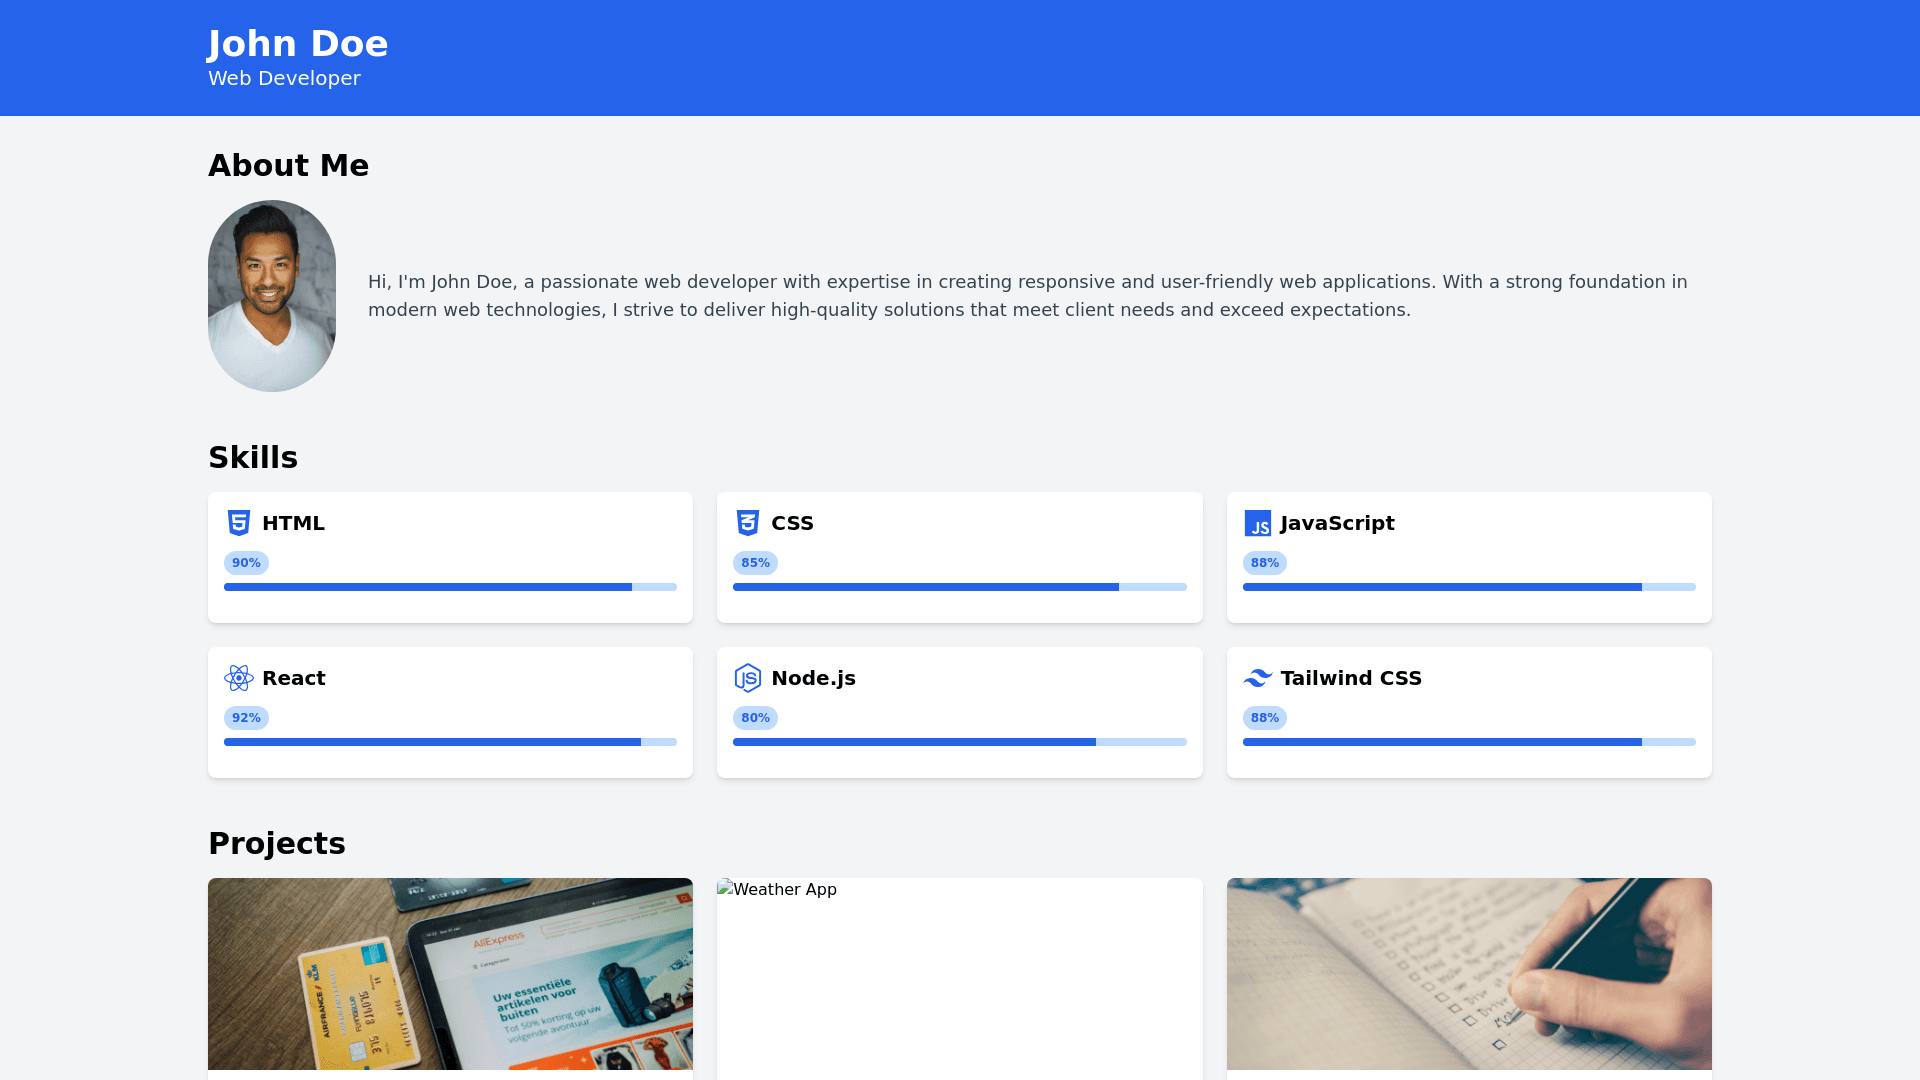Click the broken Weather App image icon
Image resolution: width=1920 pixels, height=1080 pixels.
725,888
